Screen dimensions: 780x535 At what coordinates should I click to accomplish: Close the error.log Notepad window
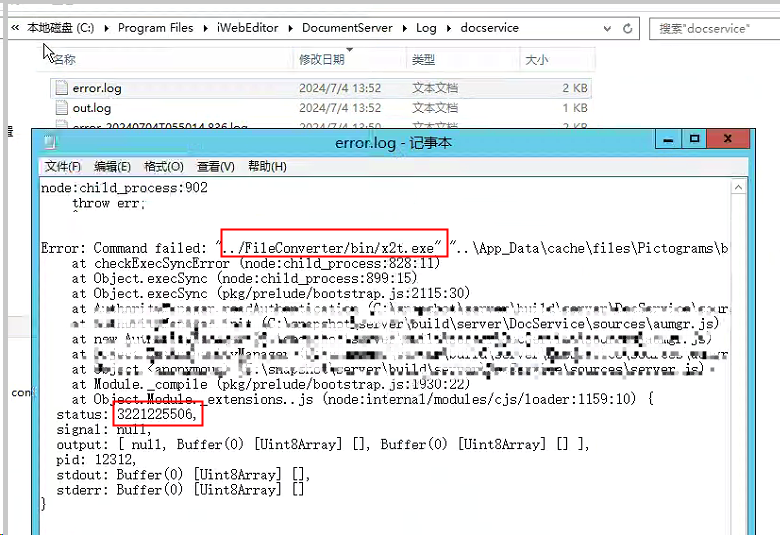(728, 139)
